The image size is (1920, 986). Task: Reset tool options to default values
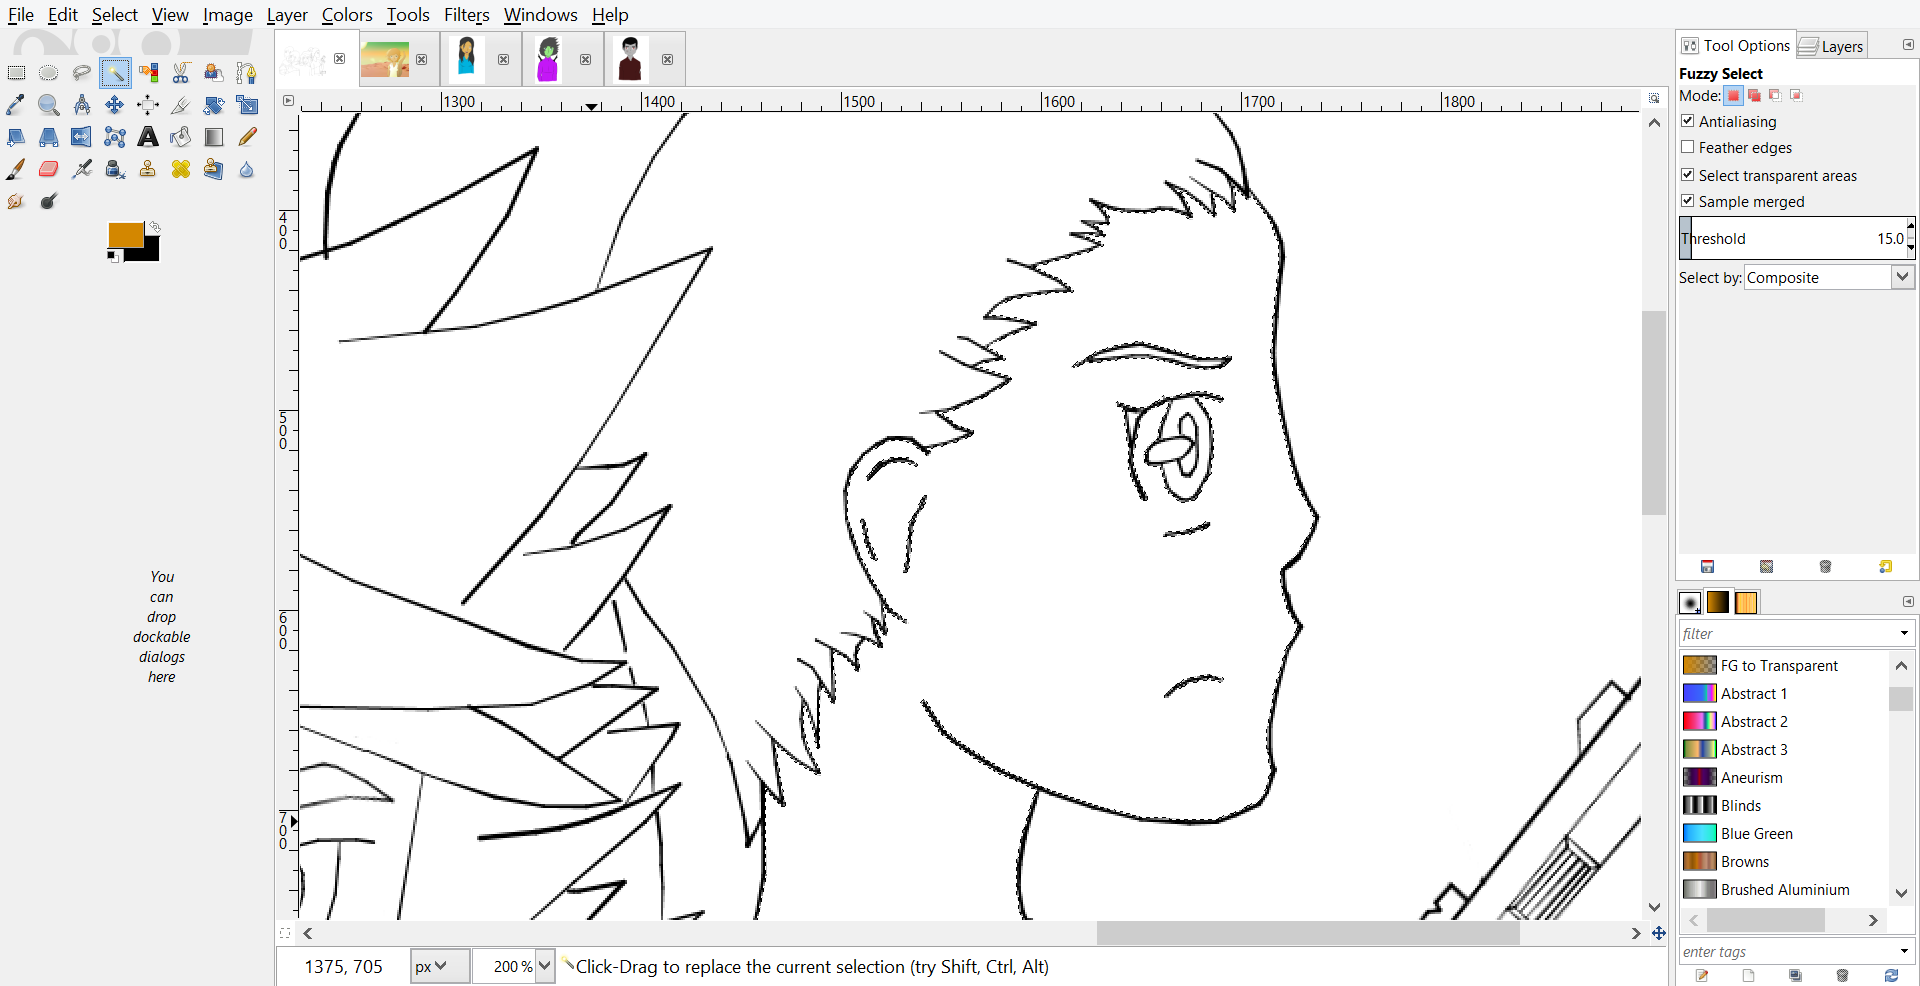1885,567
